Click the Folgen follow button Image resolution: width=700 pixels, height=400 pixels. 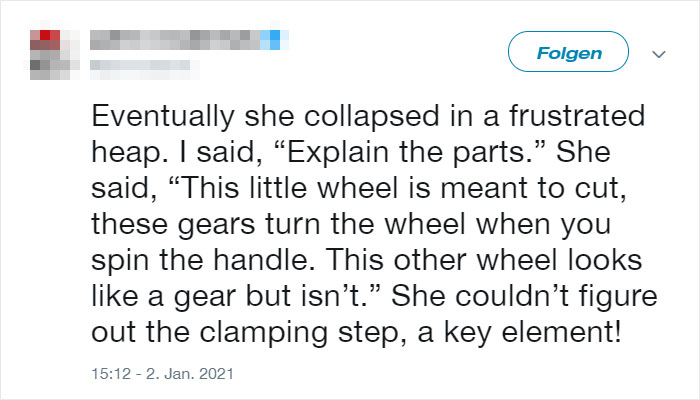568,52
